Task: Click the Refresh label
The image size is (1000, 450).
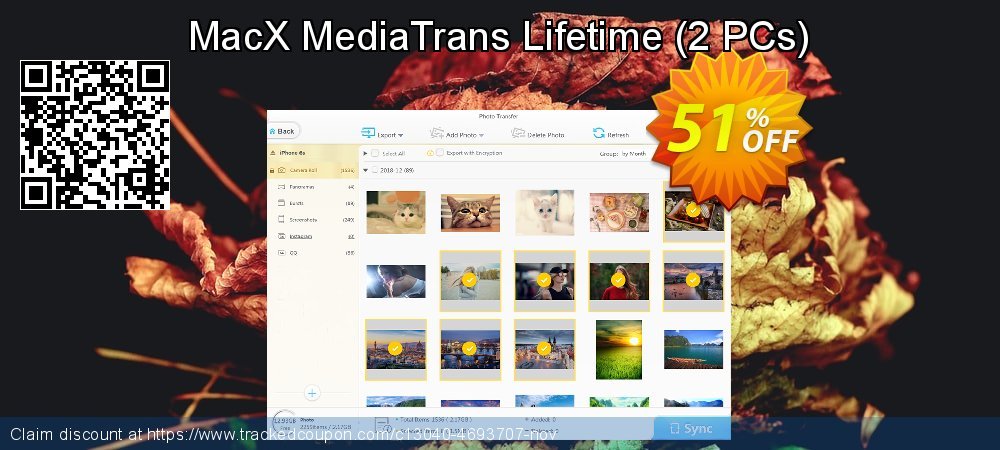Action: coord(618,135)
